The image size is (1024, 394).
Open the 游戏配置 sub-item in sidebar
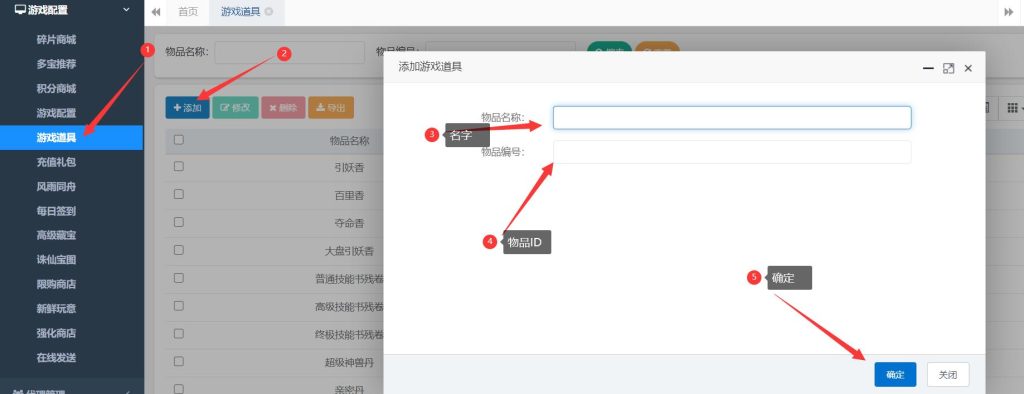[56, 113]
